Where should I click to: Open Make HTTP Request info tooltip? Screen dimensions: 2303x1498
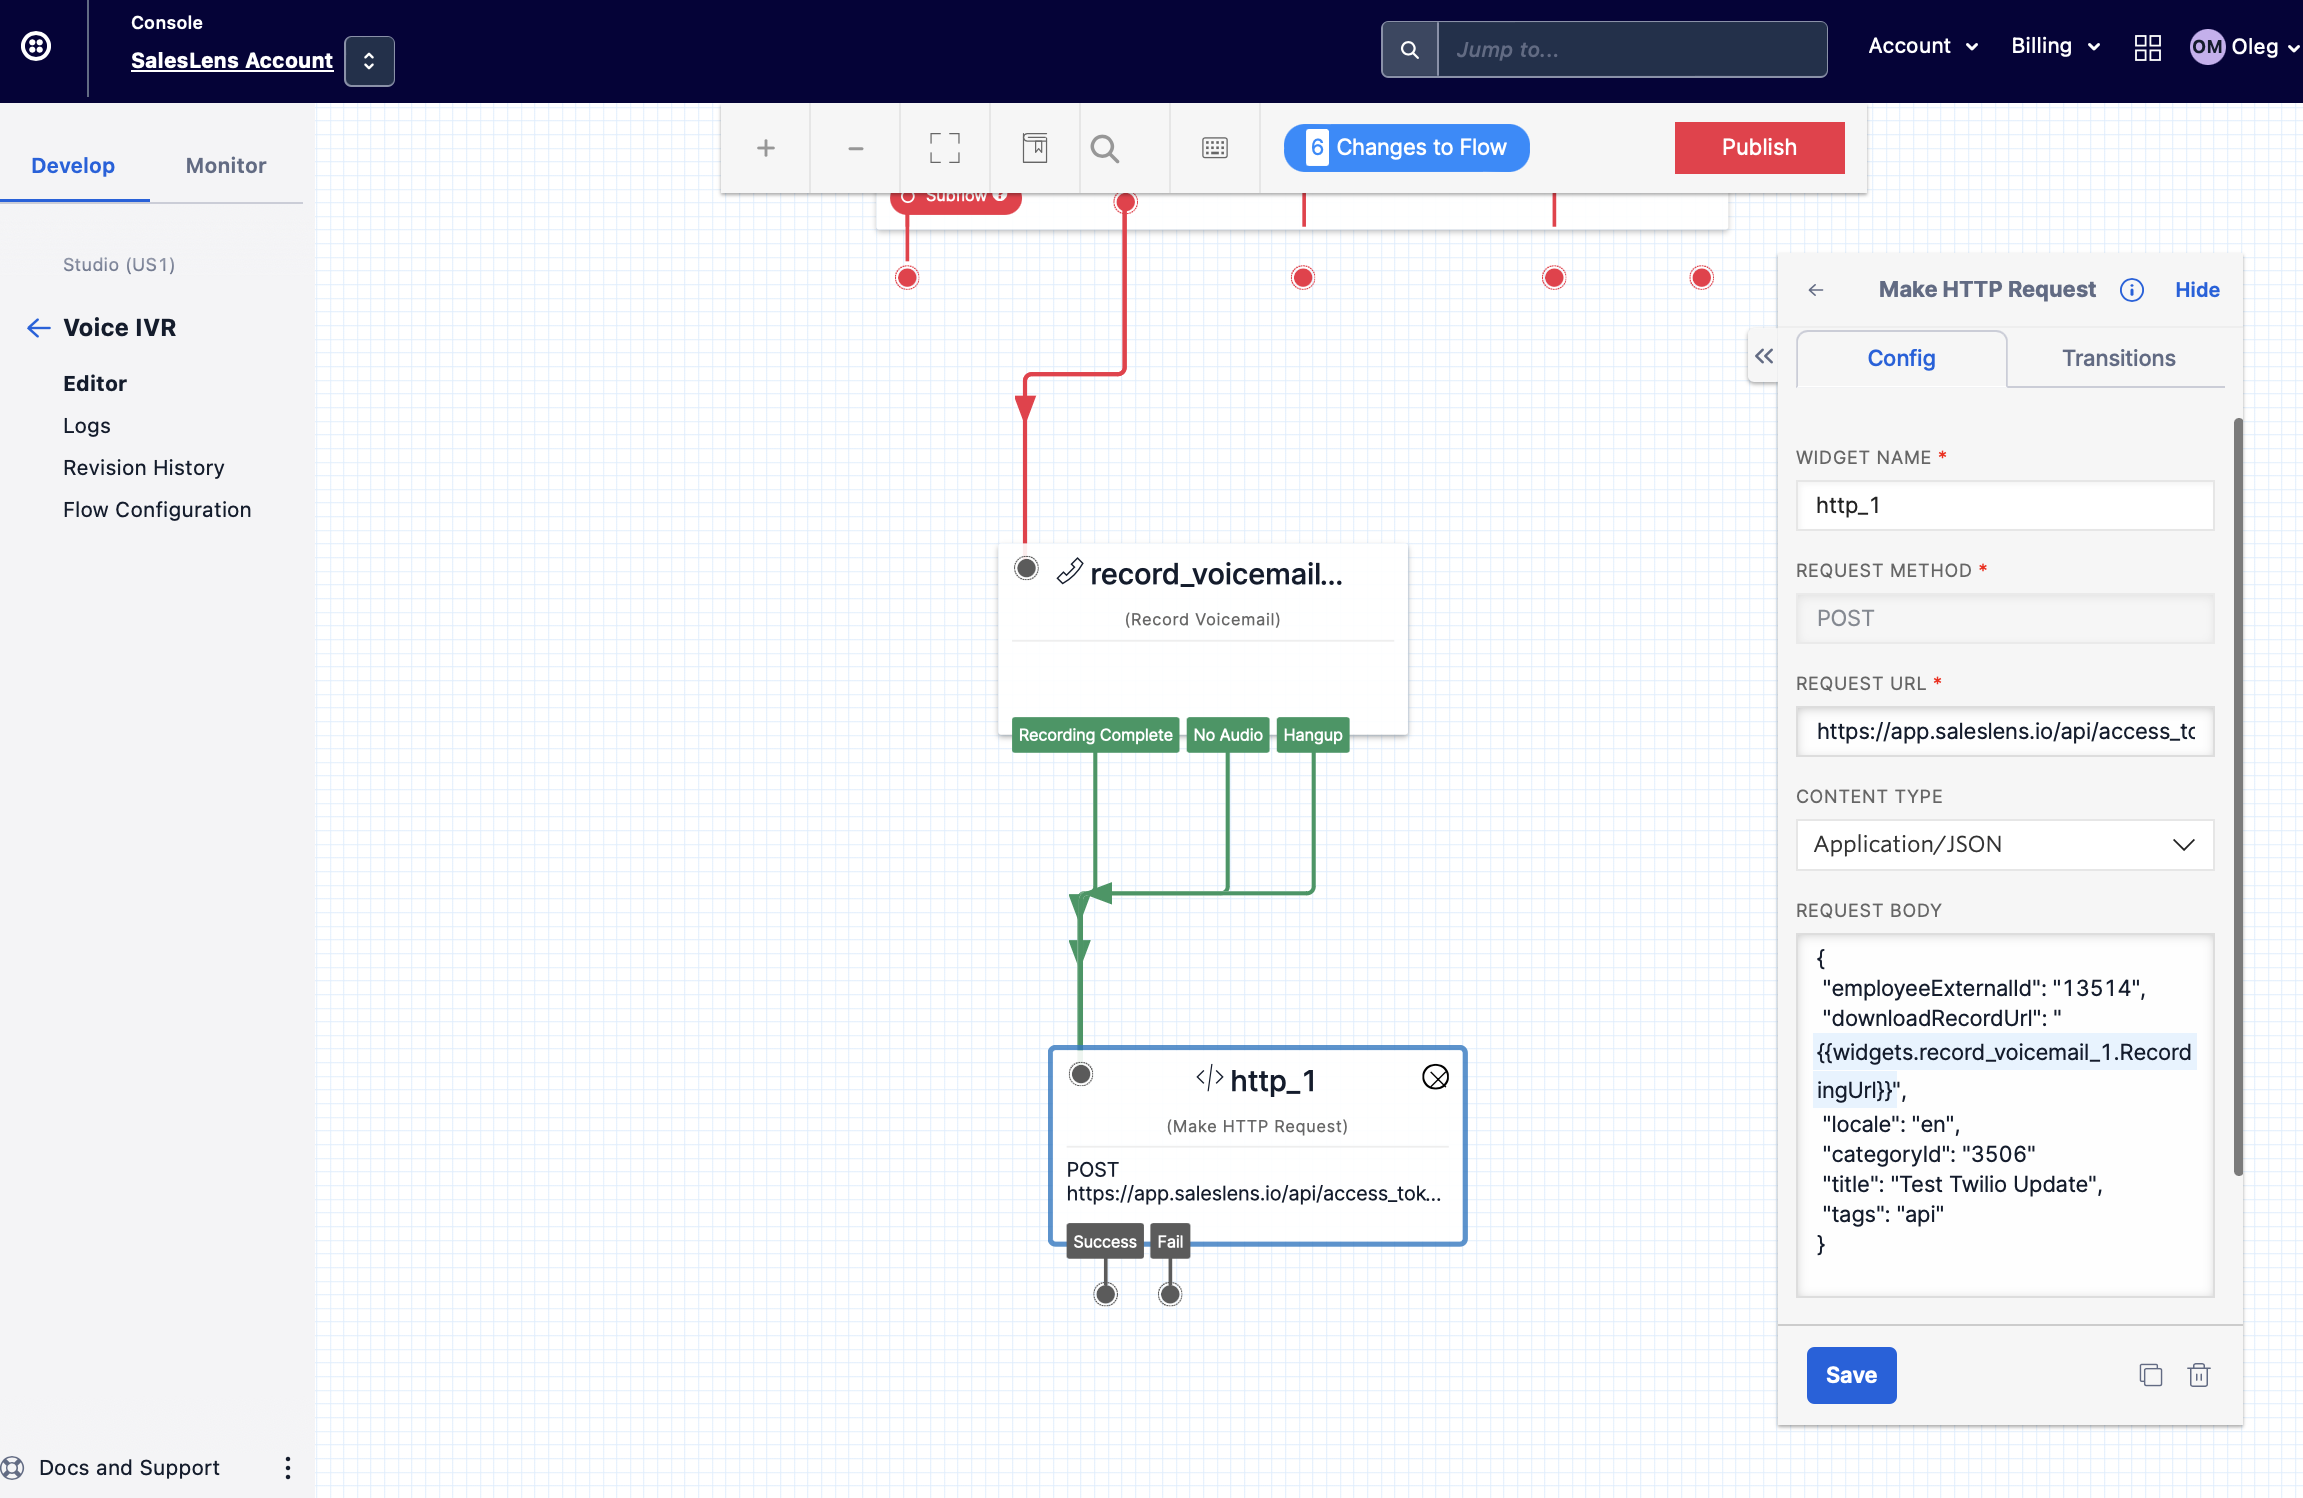(x=2131, y=290)
